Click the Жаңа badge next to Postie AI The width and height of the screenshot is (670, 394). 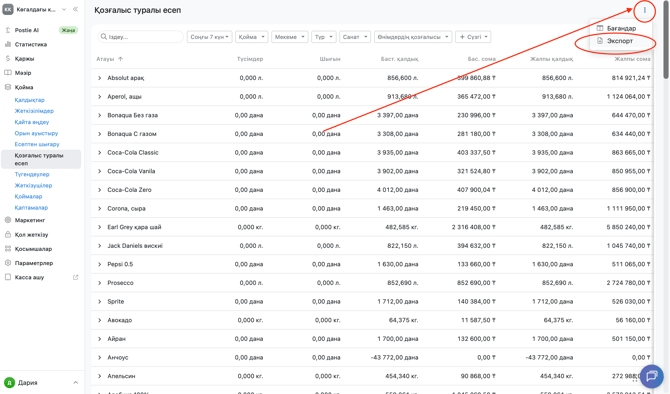click(68, 30)
